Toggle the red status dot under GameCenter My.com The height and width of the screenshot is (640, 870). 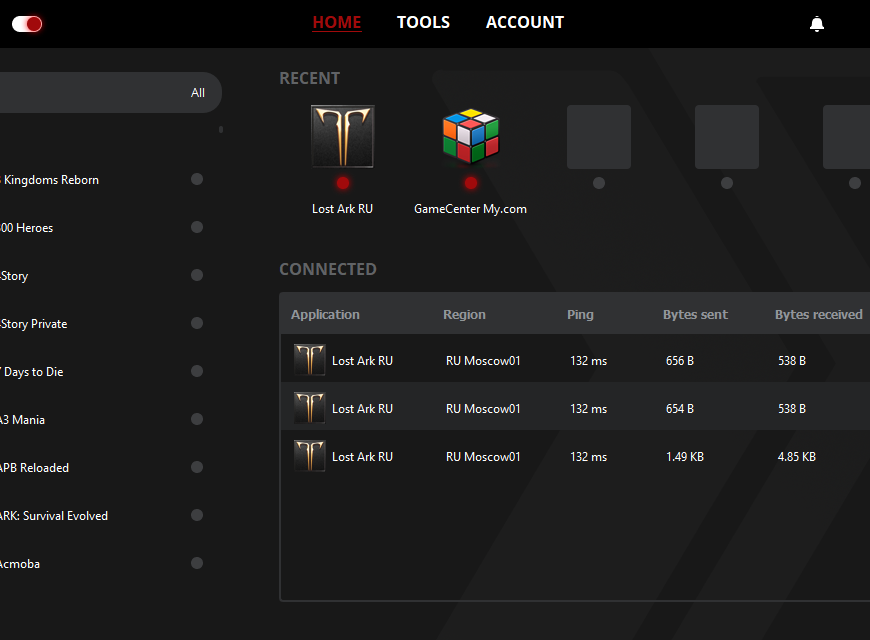(471, 183)
